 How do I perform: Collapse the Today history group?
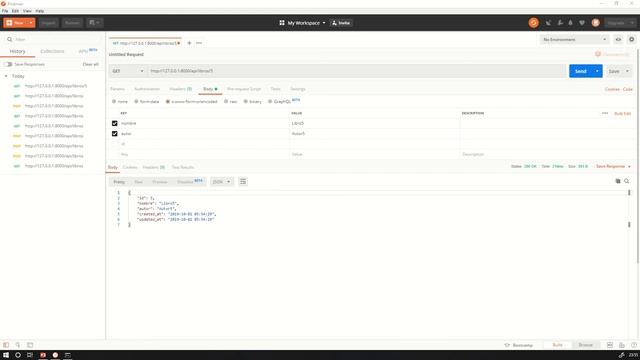click(6, 76)
